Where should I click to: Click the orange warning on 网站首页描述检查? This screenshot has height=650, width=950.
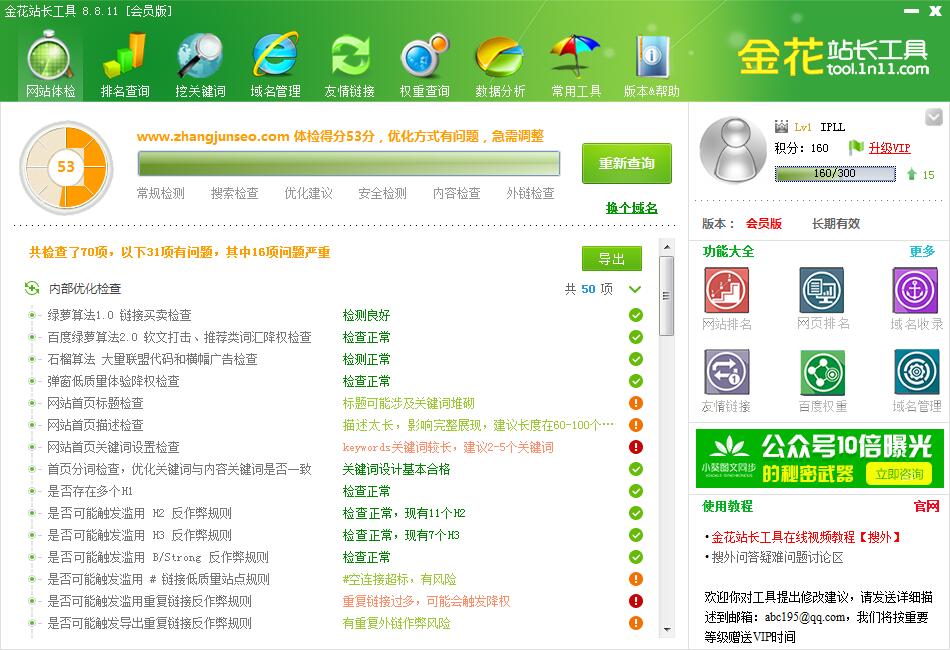coord(636,425)
